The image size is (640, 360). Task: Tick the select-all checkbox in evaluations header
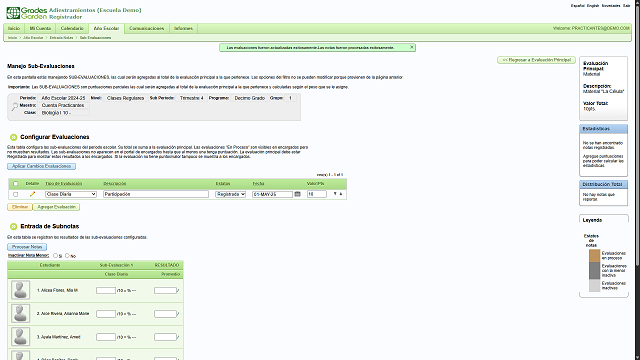coord(16,184)
